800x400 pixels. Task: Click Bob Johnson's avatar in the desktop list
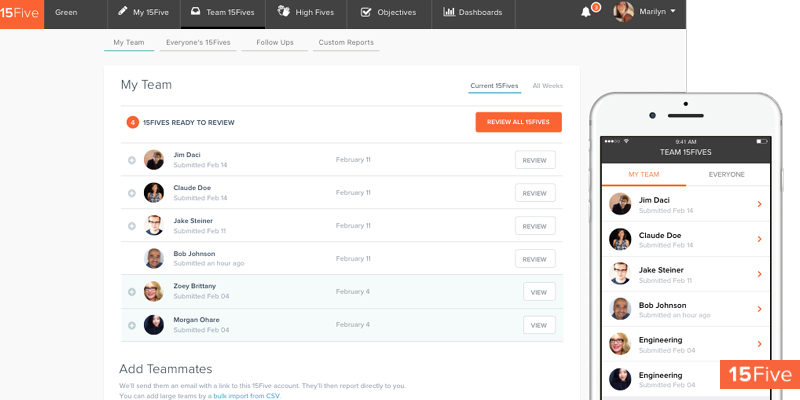pyautogui.click(x=153, y=258)
